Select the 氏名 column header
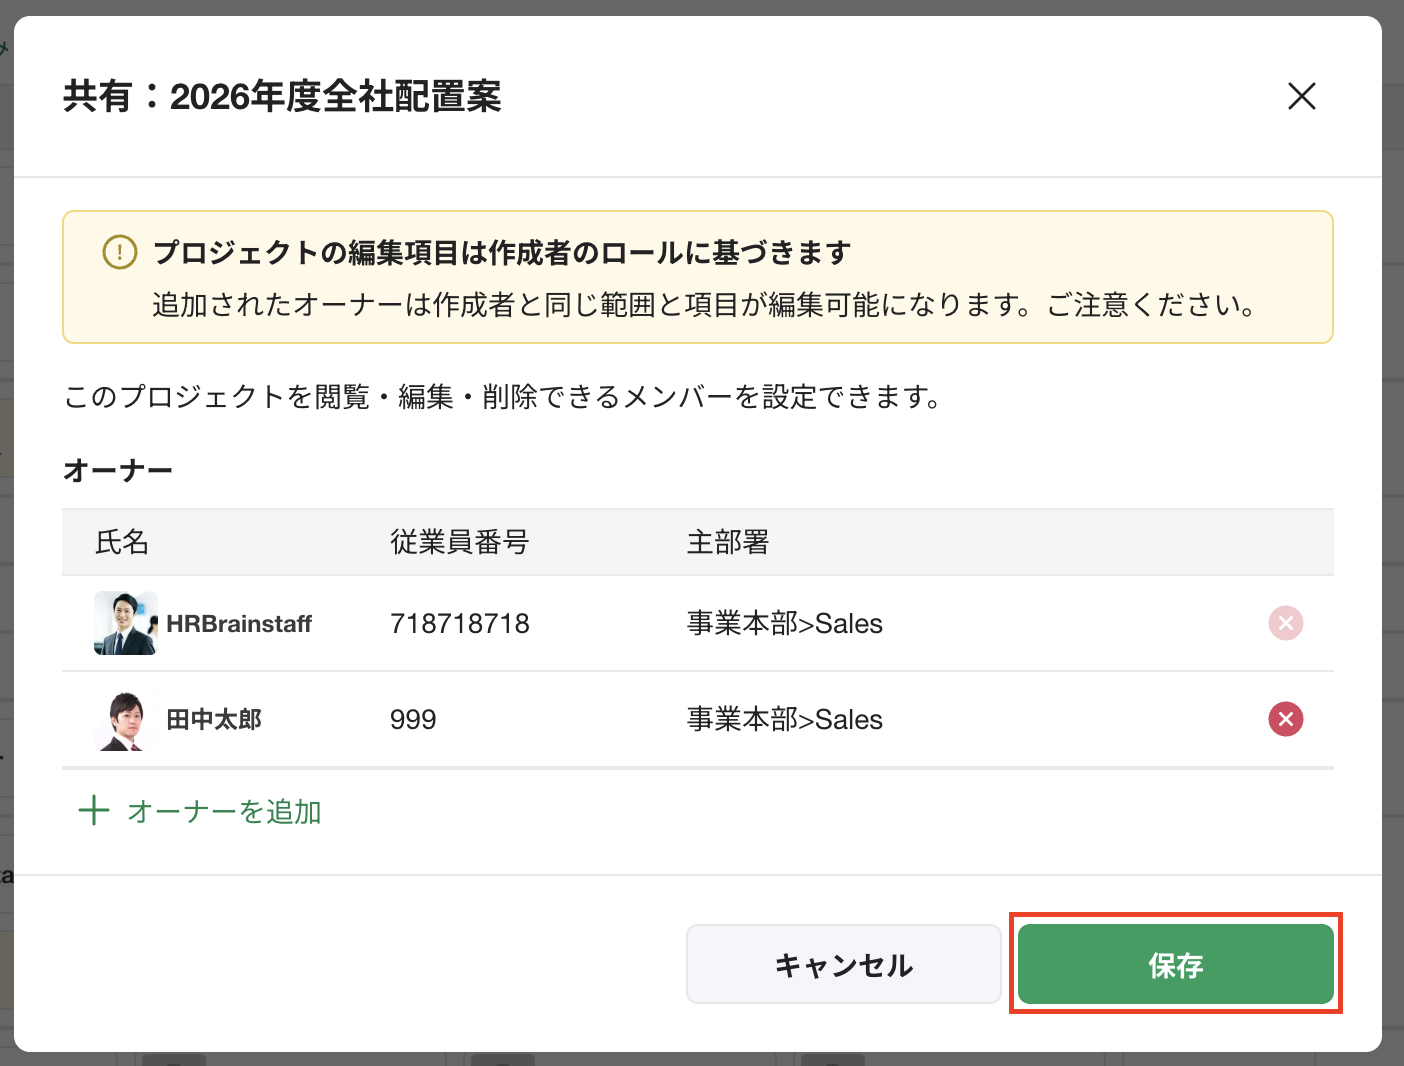Image resolution: width=1404 pixels, height=1066 pixels. (x=122, y=542)
